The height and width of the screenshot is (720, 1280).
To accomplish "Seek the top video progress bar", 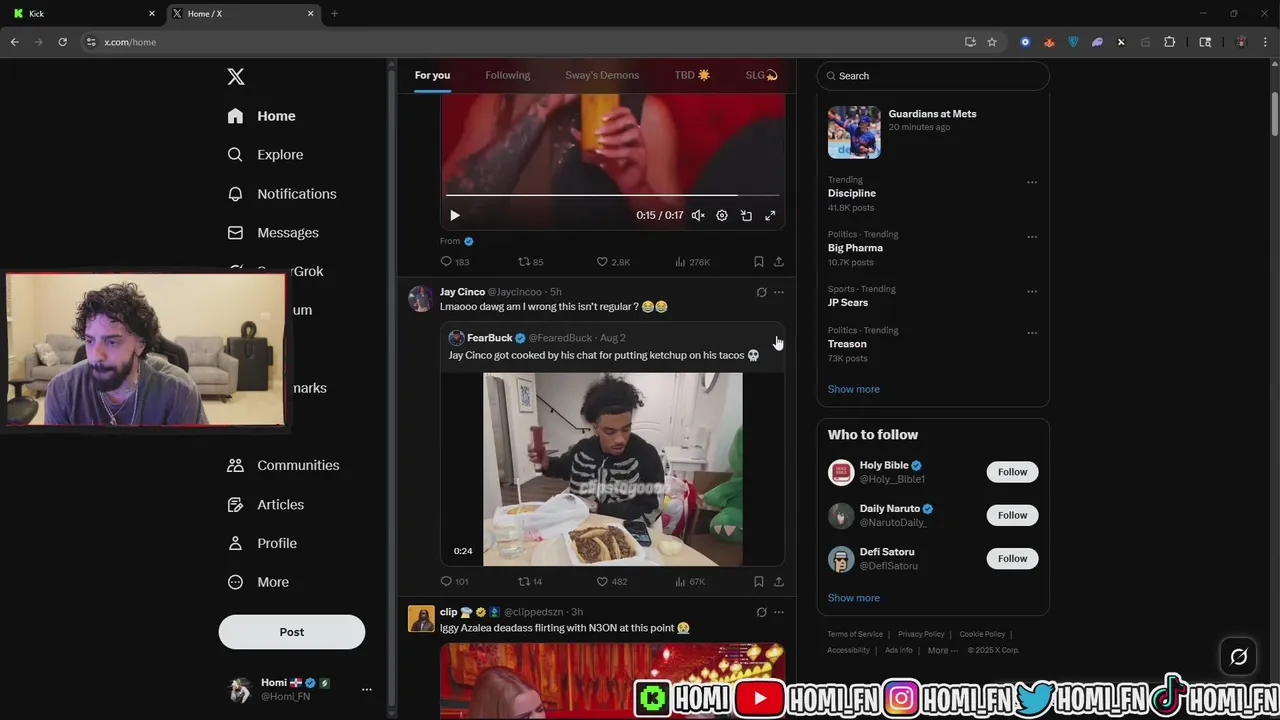I will tap(612, 195).
